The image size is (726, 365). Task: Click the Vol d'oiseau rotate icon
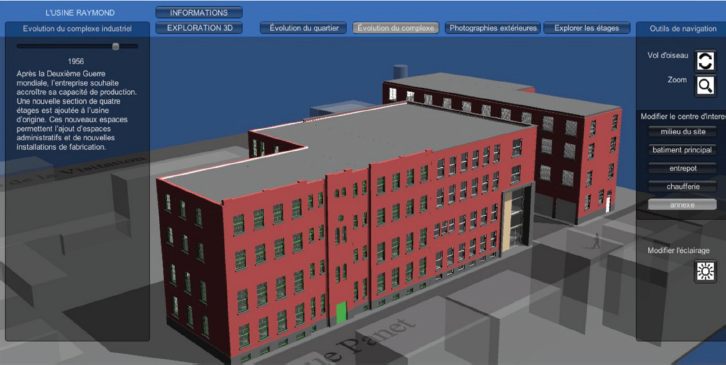[x=705, y=61]
